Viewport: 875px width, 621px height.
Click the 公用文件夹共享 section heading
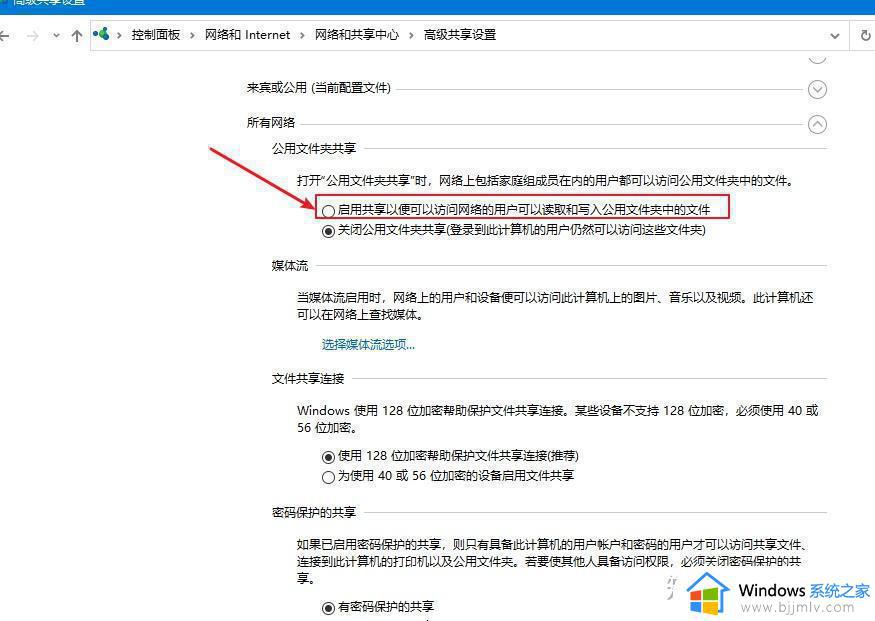314,148
